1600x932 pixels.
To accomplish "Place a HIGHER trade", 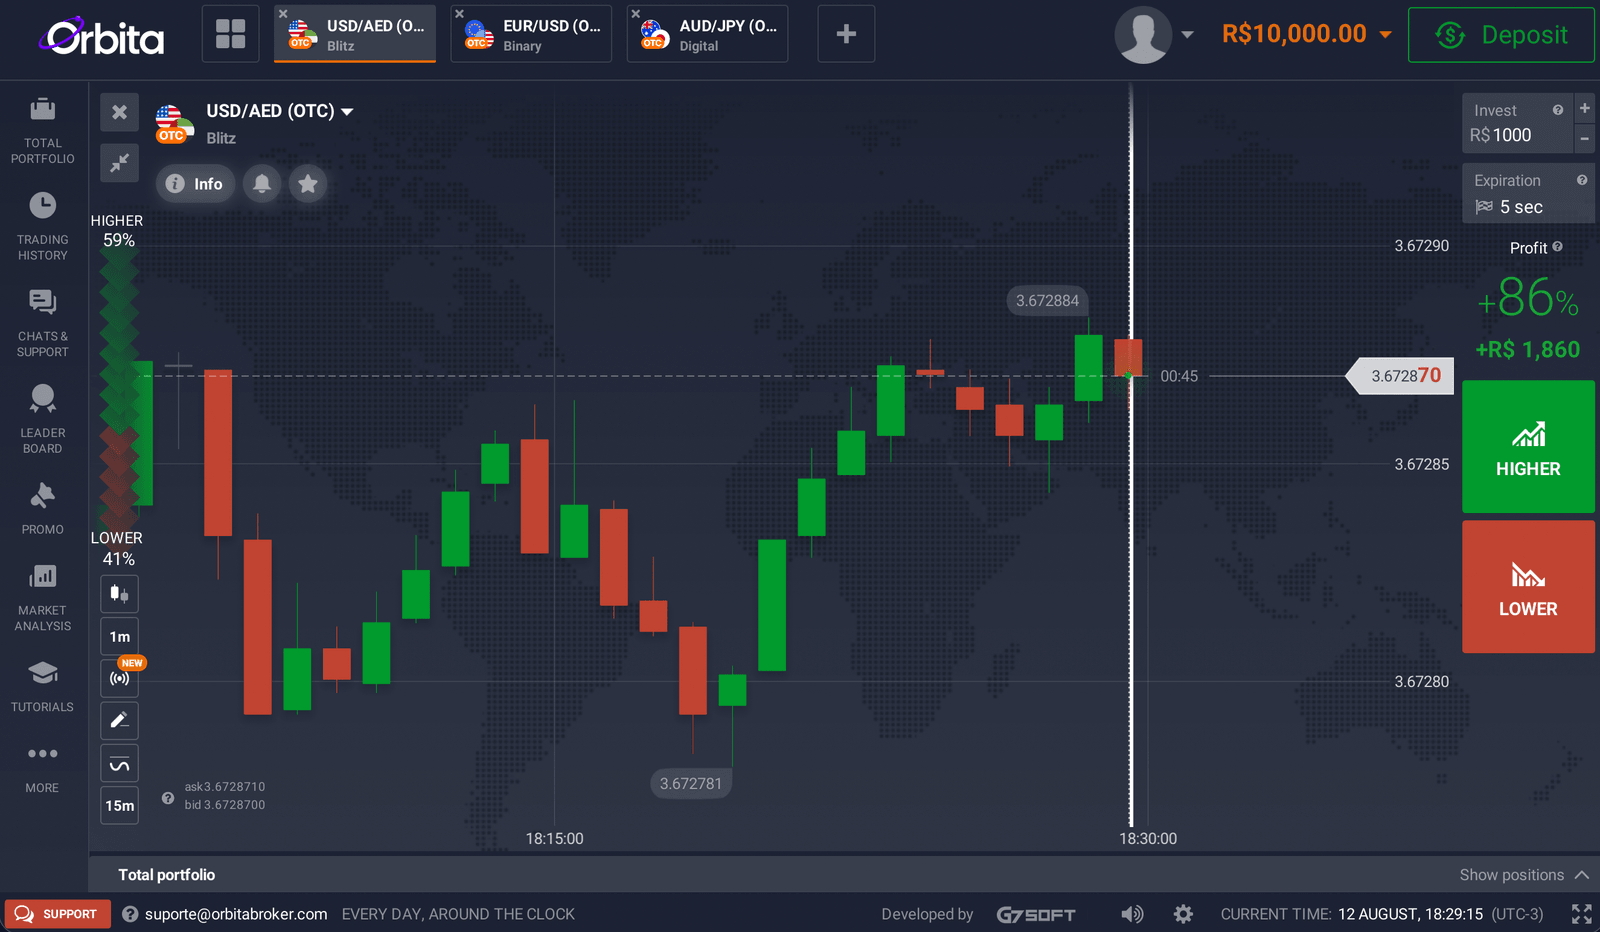I will 1528,447.
